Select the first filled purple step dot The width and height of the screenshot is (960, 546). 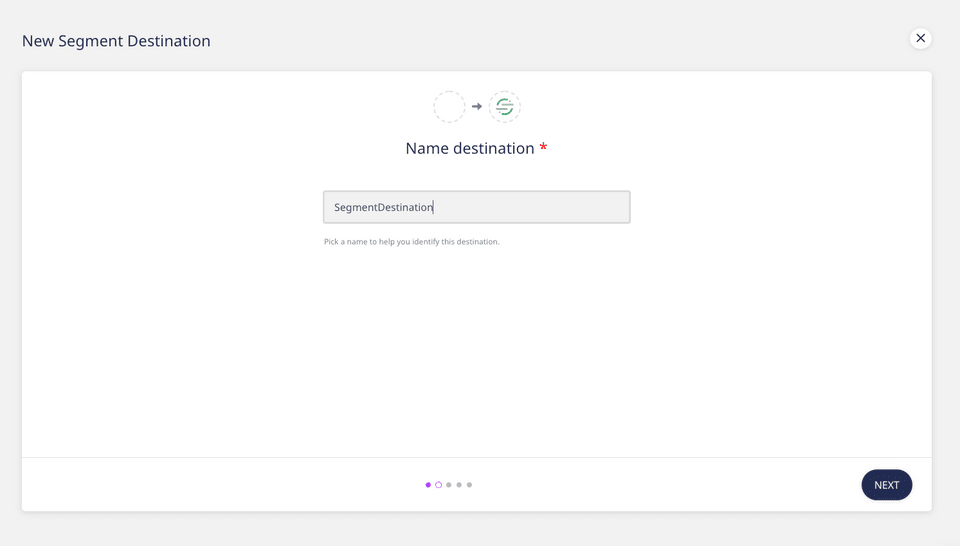tap(428, 485)
